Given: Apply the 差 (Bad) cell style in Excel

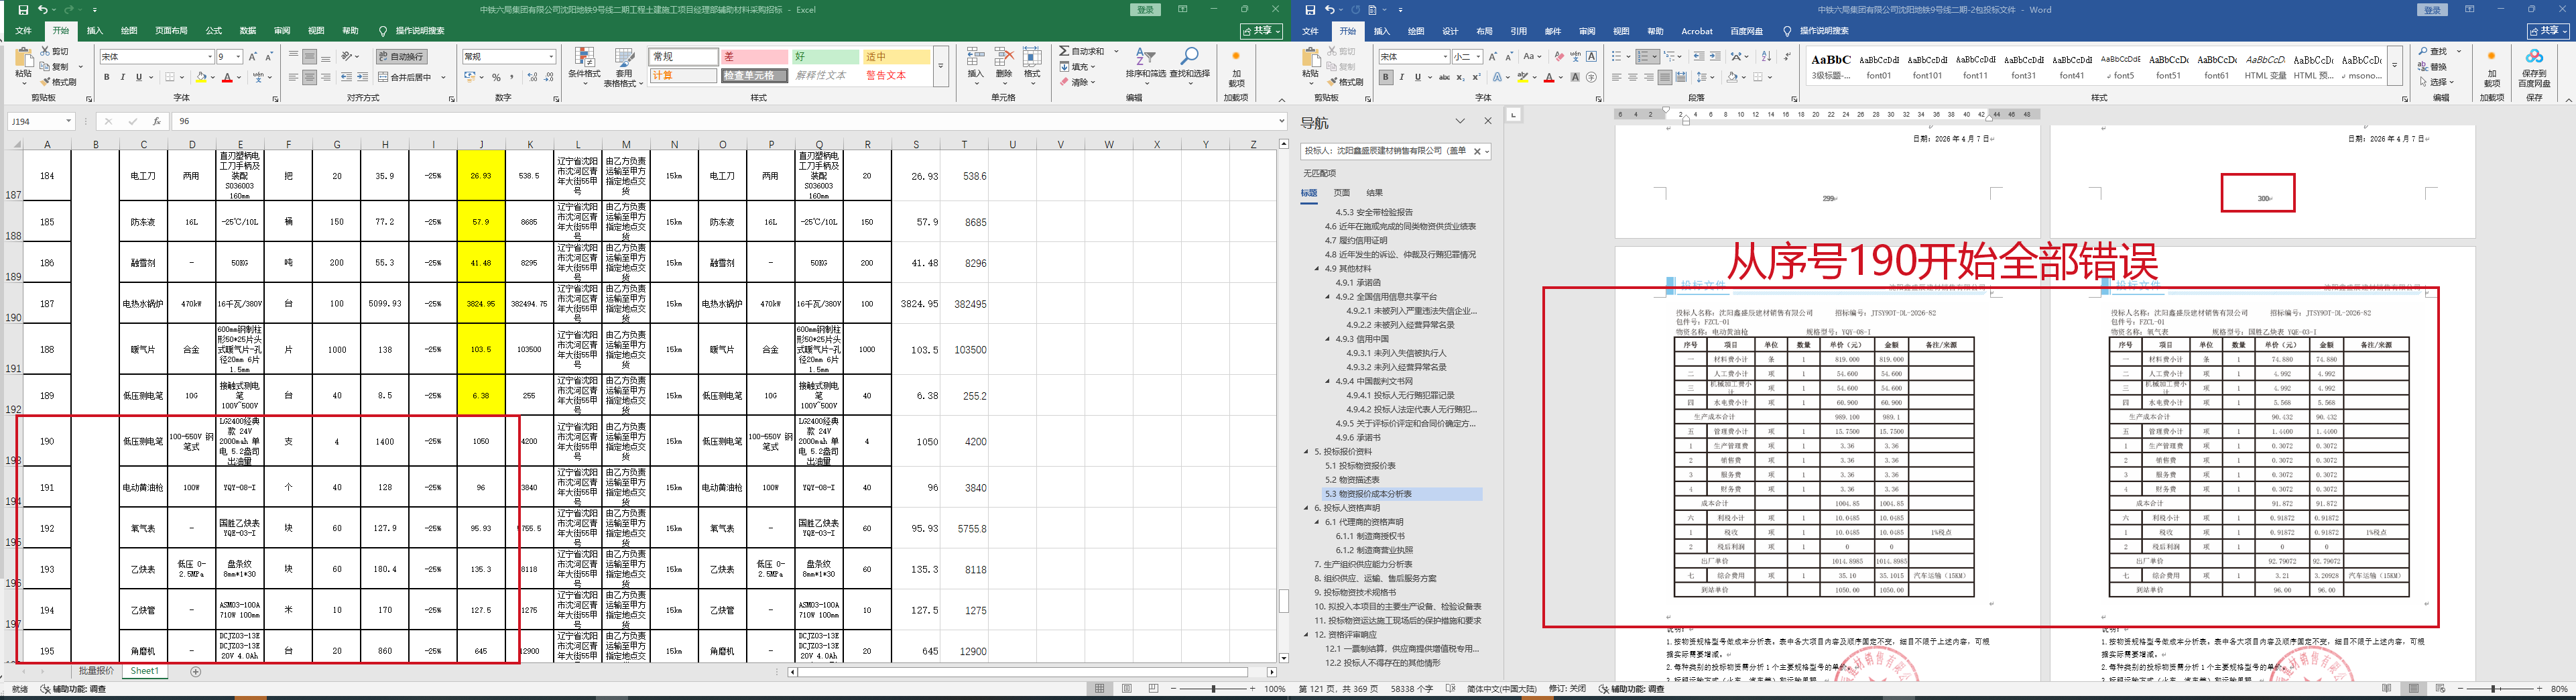Looking at the screenshot, I should [755, 57].
